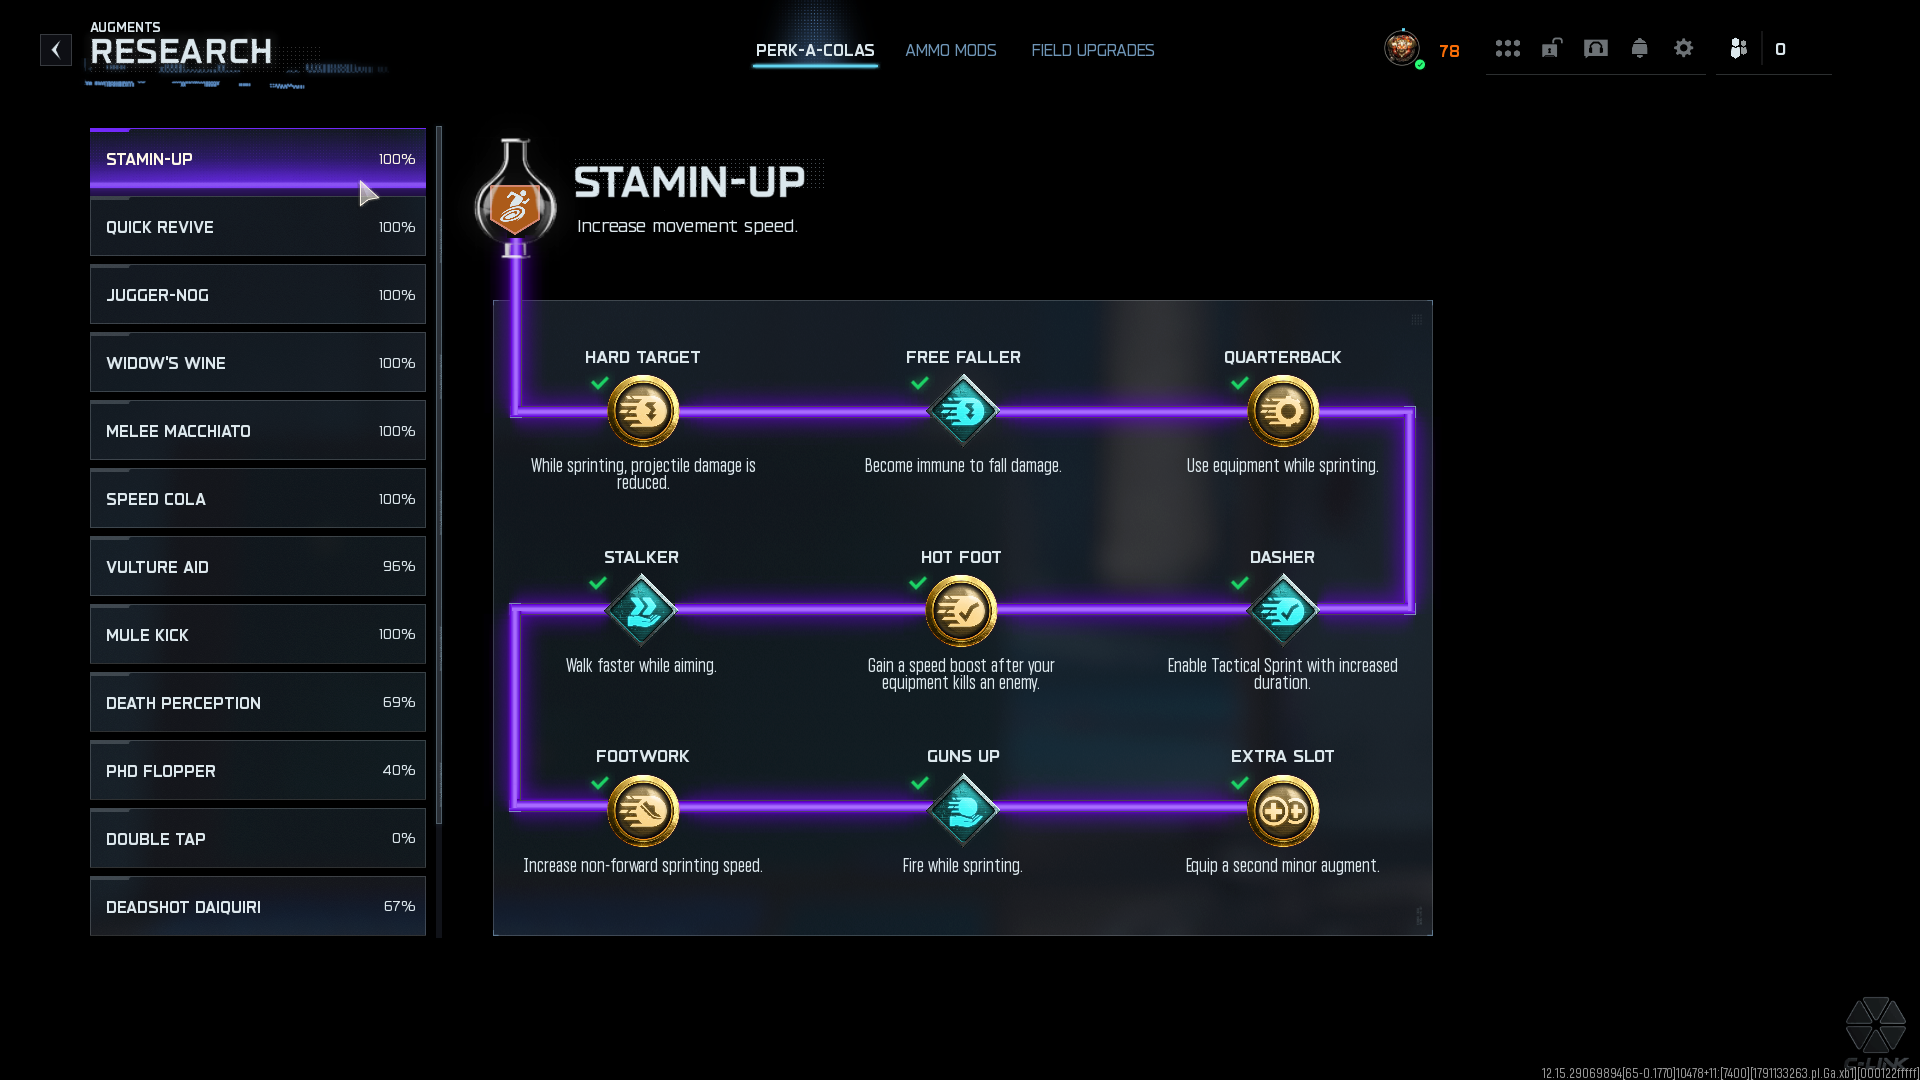Screen dimensions: 1920x1080
Task: Open the social party icon
Action: 1739,48
